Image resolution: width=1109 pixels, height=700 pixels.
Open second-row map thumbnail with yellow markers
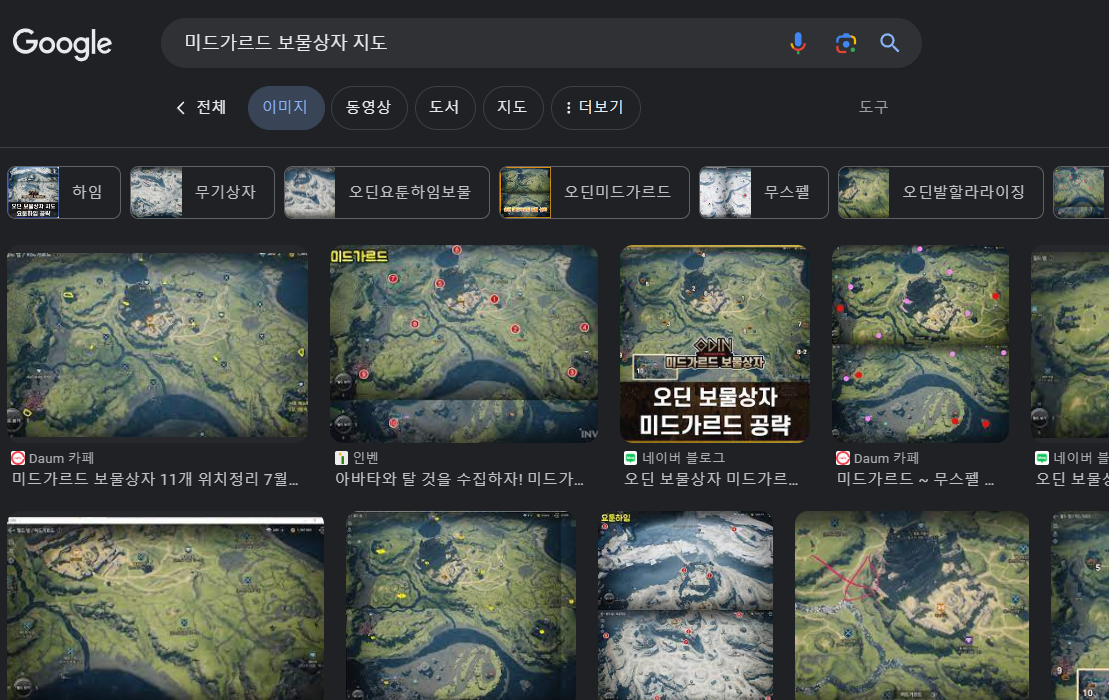point(460,606)
